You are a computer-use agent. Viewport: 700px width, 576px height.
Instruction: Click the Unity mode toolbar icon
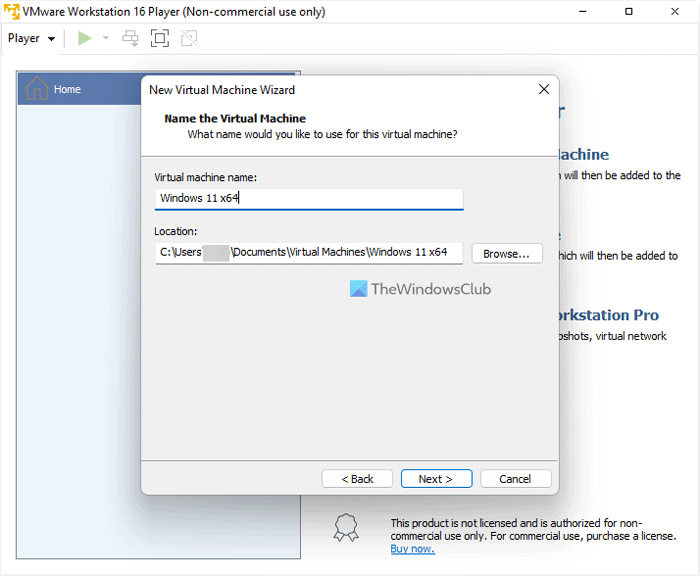[189, 38]
